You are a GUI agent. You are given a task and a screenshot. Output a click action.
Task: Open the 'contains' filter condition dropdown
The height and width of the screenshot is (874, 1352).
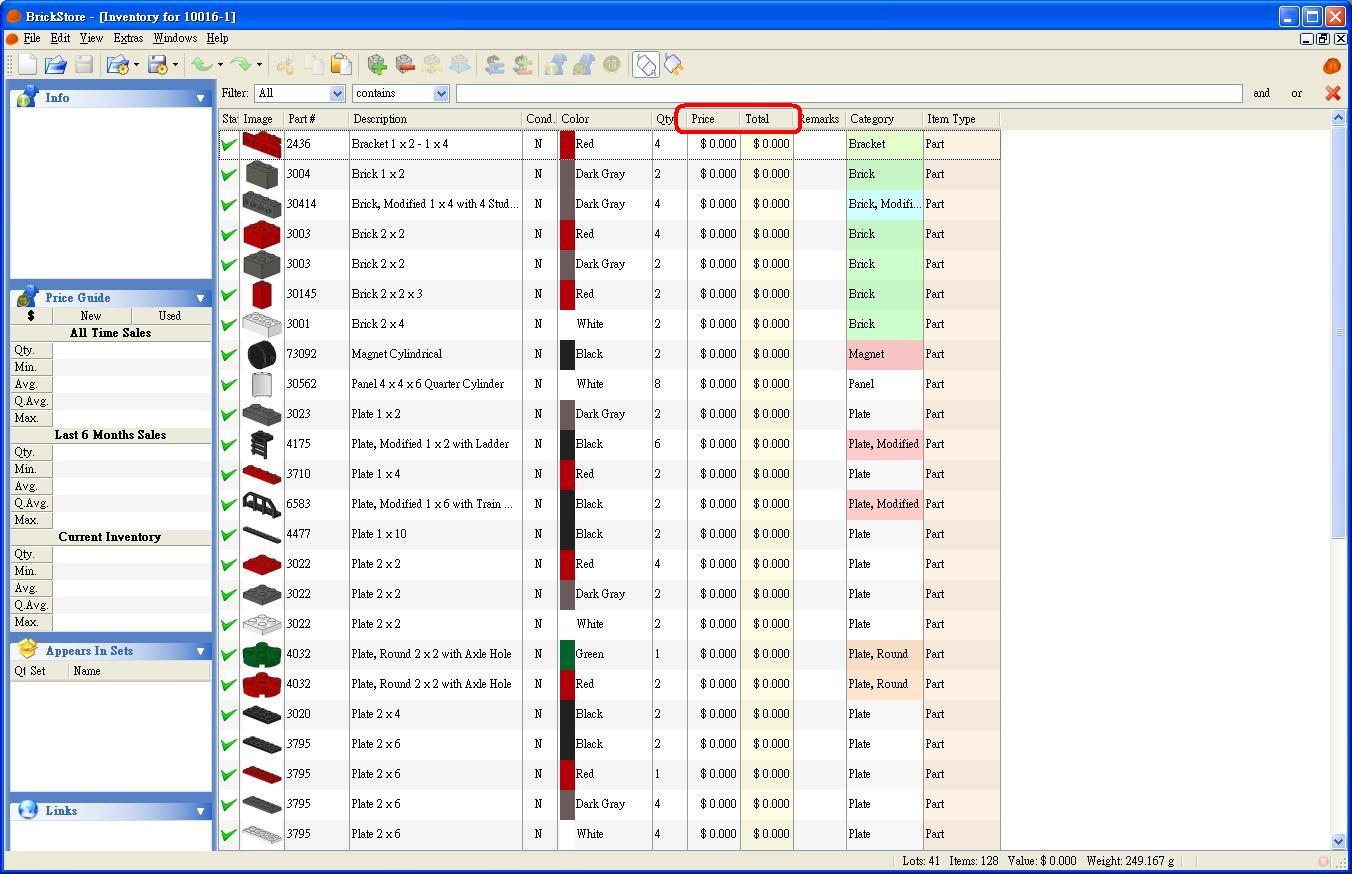pyautogui.click(x=441, y=93)
